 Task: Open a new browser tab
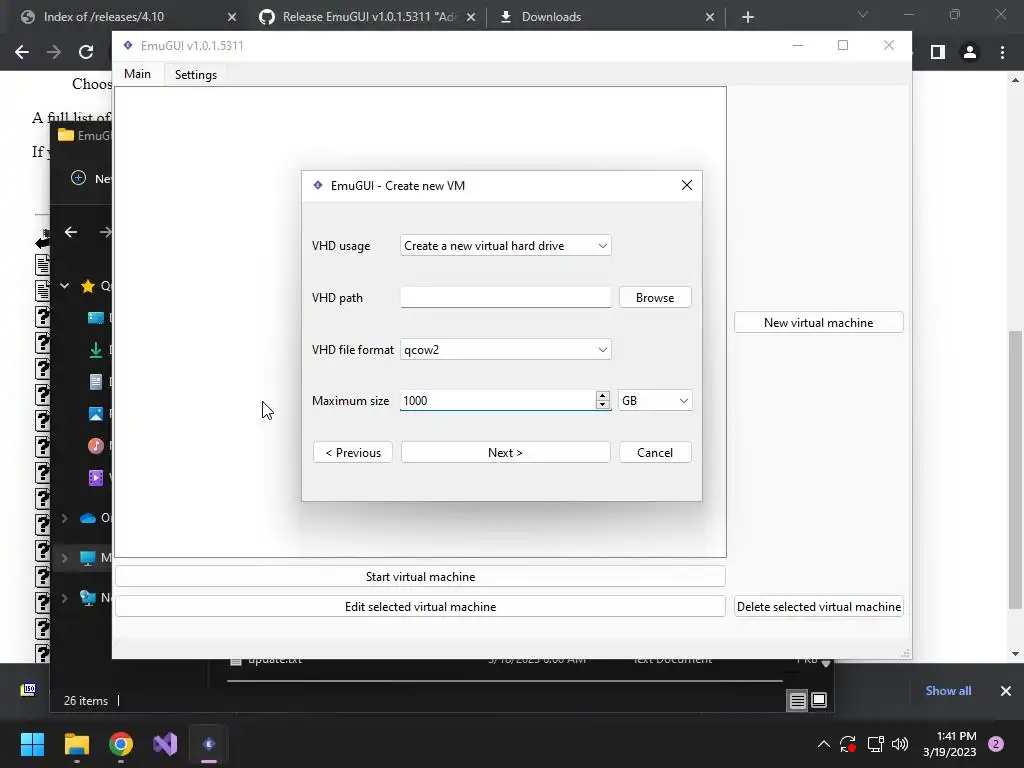tap(748, 17)
